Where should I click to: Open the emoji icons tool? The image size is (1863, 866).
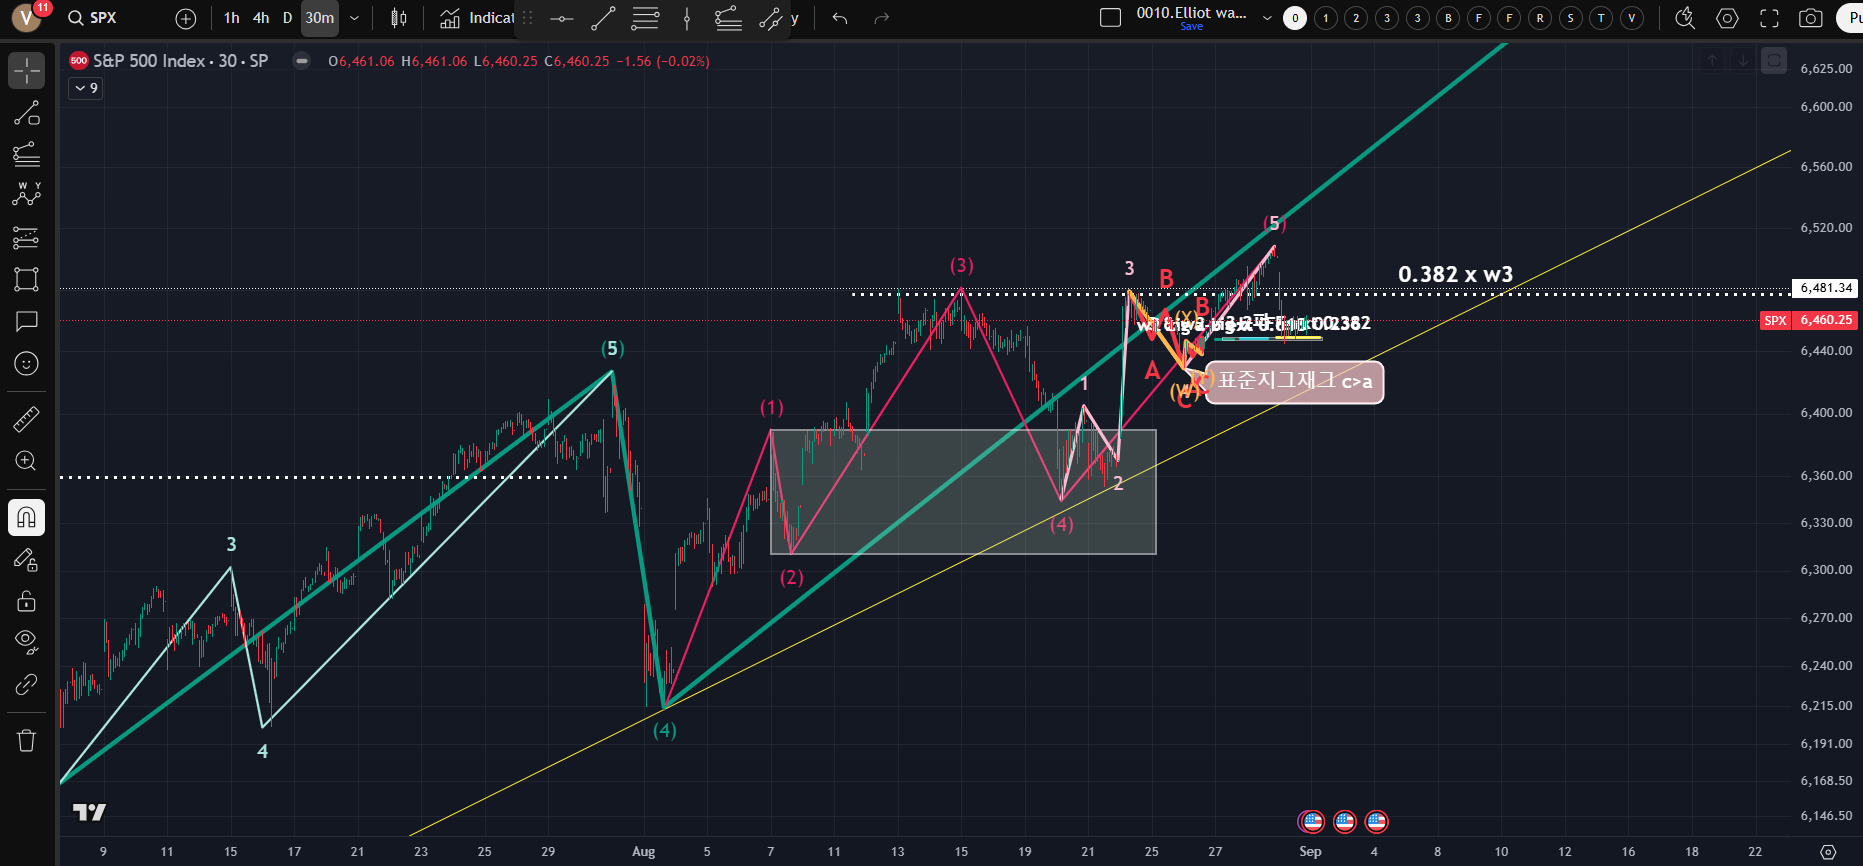click(27, 363)
